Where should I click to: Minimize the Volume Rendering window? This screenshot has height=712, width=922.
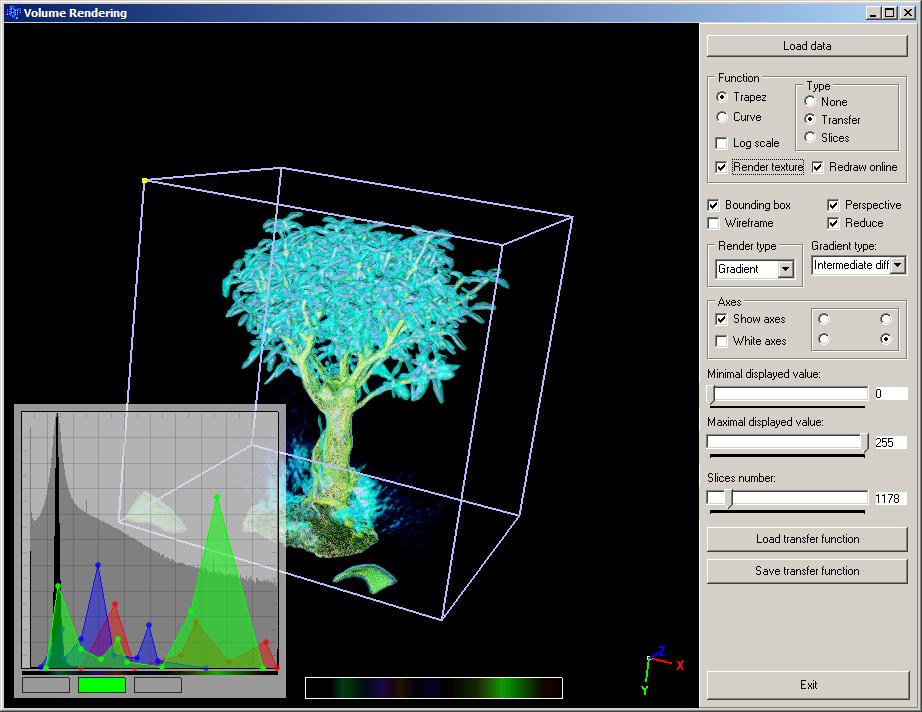[874, 12]
